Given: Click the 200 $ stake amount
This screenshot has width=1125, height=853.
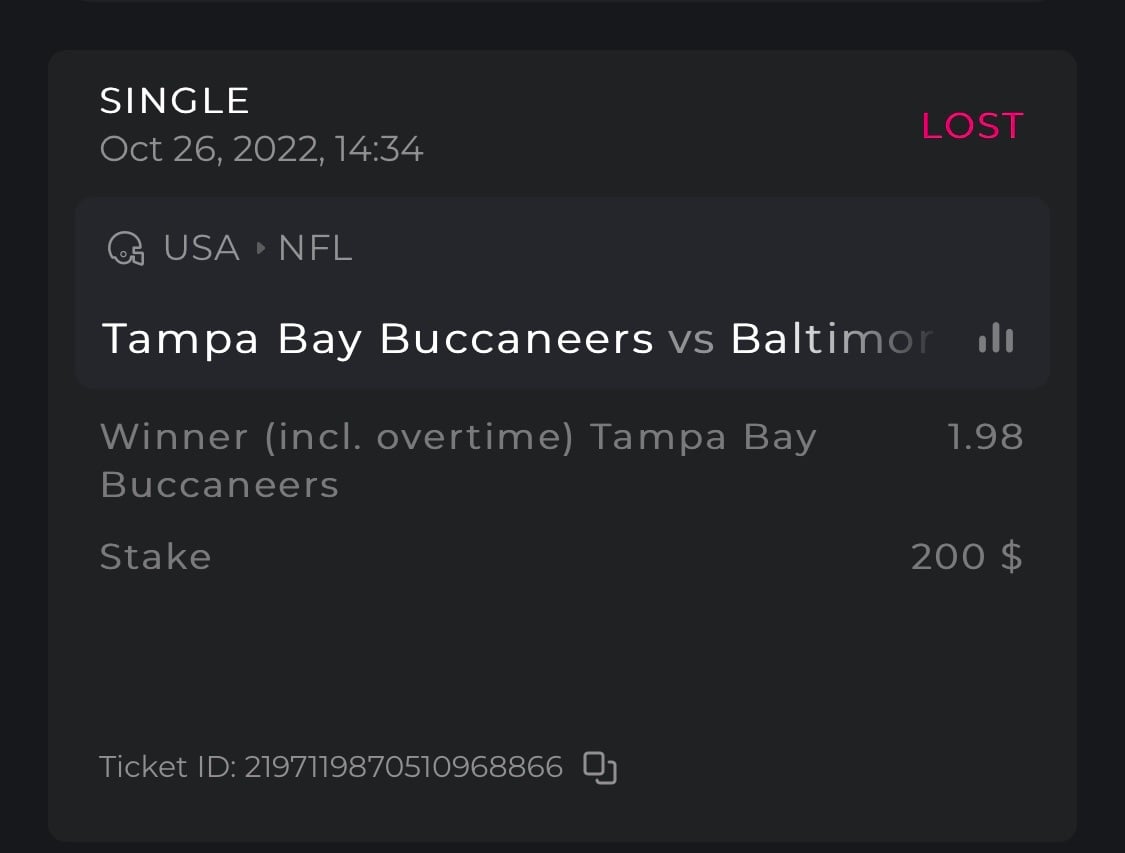Looking at the screenshot, I should (966, 557).
